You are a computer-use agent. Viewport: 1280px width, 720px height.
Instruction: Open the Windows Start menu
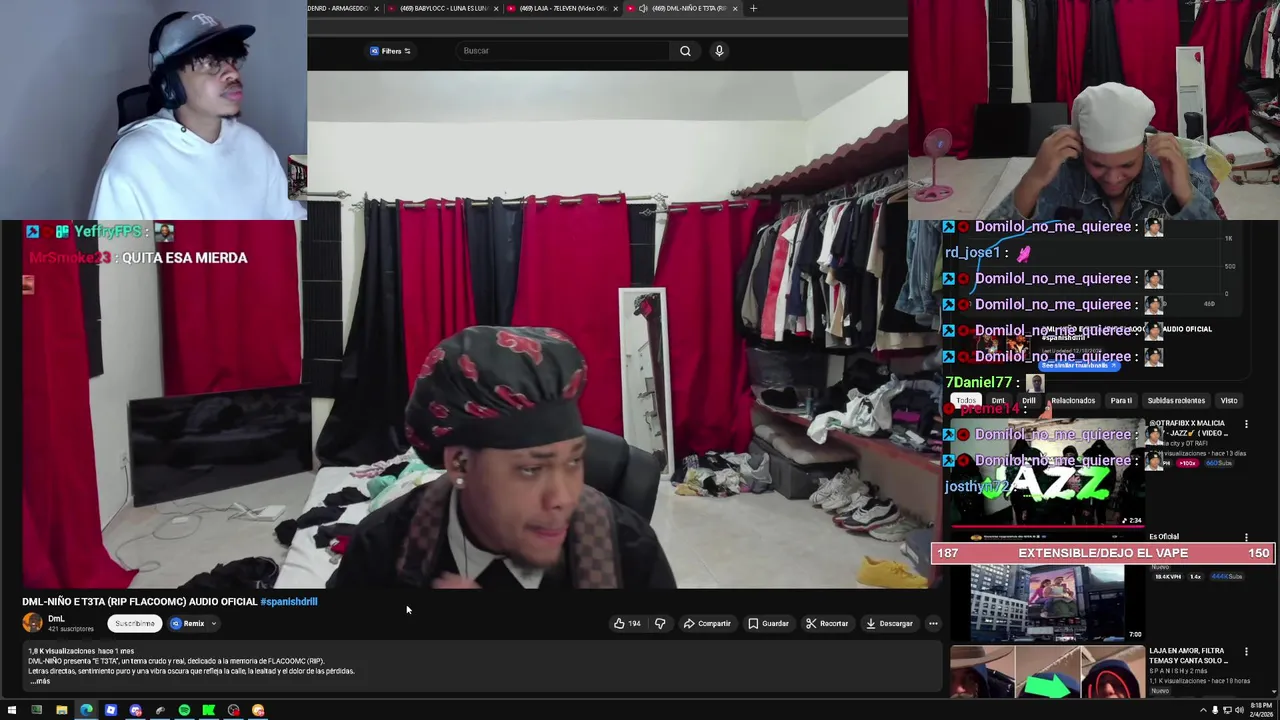12,710
